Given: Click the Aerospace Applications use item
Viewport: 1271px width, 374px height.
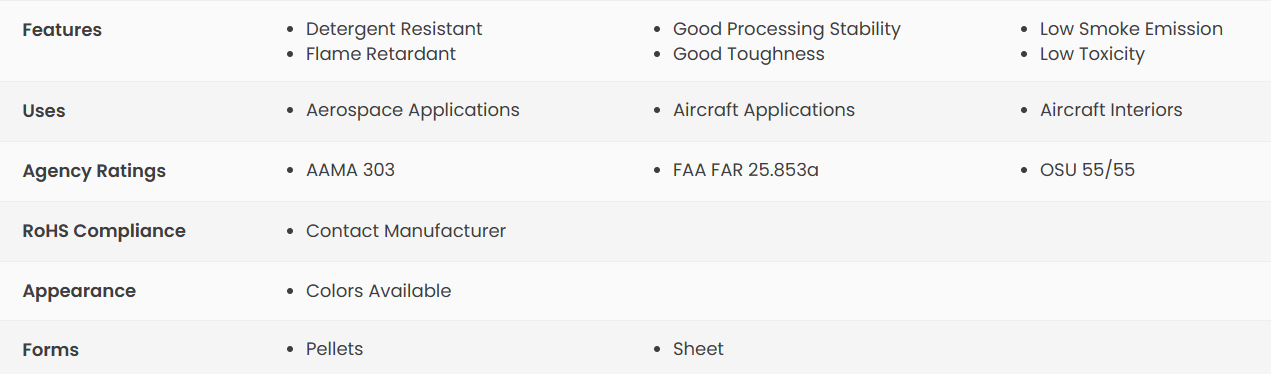Looking at the screenshot, I should (413, 110).
